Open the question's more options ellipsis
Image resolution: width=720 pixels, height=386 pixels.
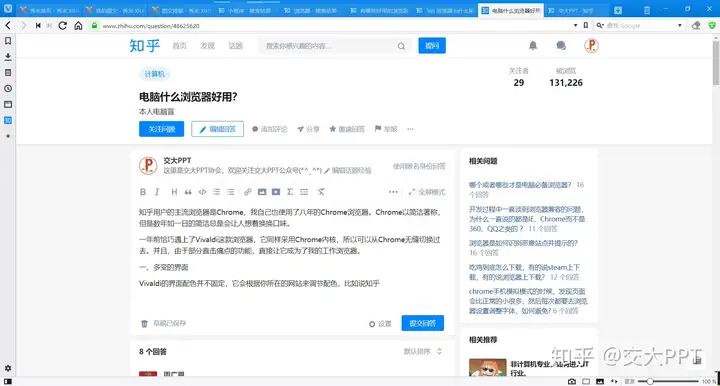point(411,129)
